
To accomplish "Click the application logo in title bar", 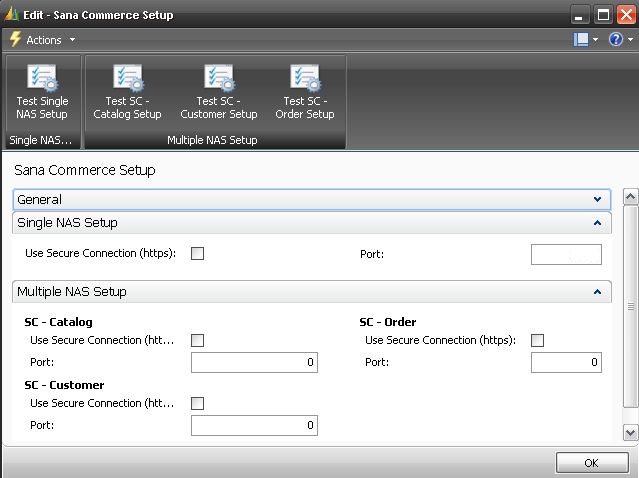I will [11, 15].
